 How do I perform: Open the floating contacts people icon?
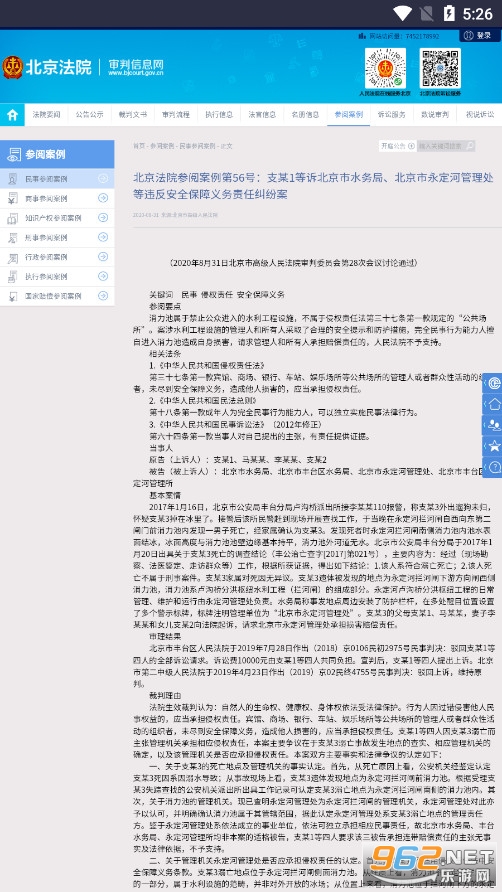(493, 425)
